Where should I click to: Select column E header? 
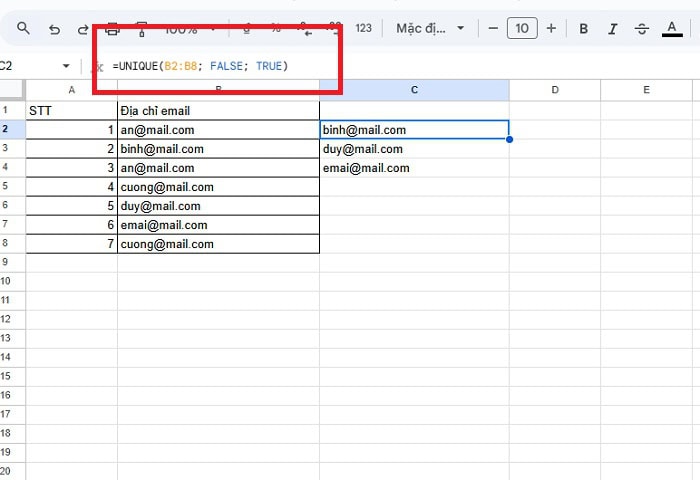(x=646, y=90)
